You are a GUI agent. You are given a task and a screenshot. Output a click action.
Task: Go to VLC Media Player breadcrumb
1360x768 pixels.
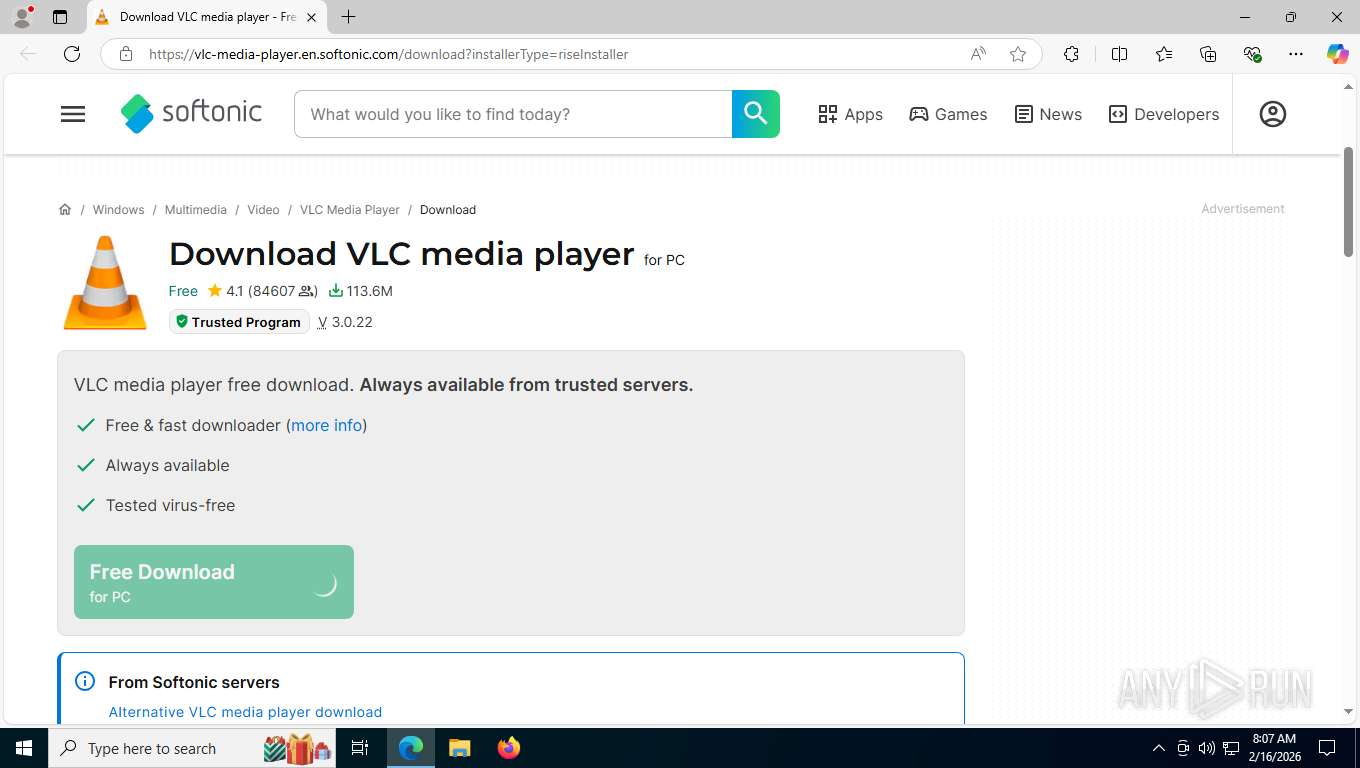(x=349, y=210)
